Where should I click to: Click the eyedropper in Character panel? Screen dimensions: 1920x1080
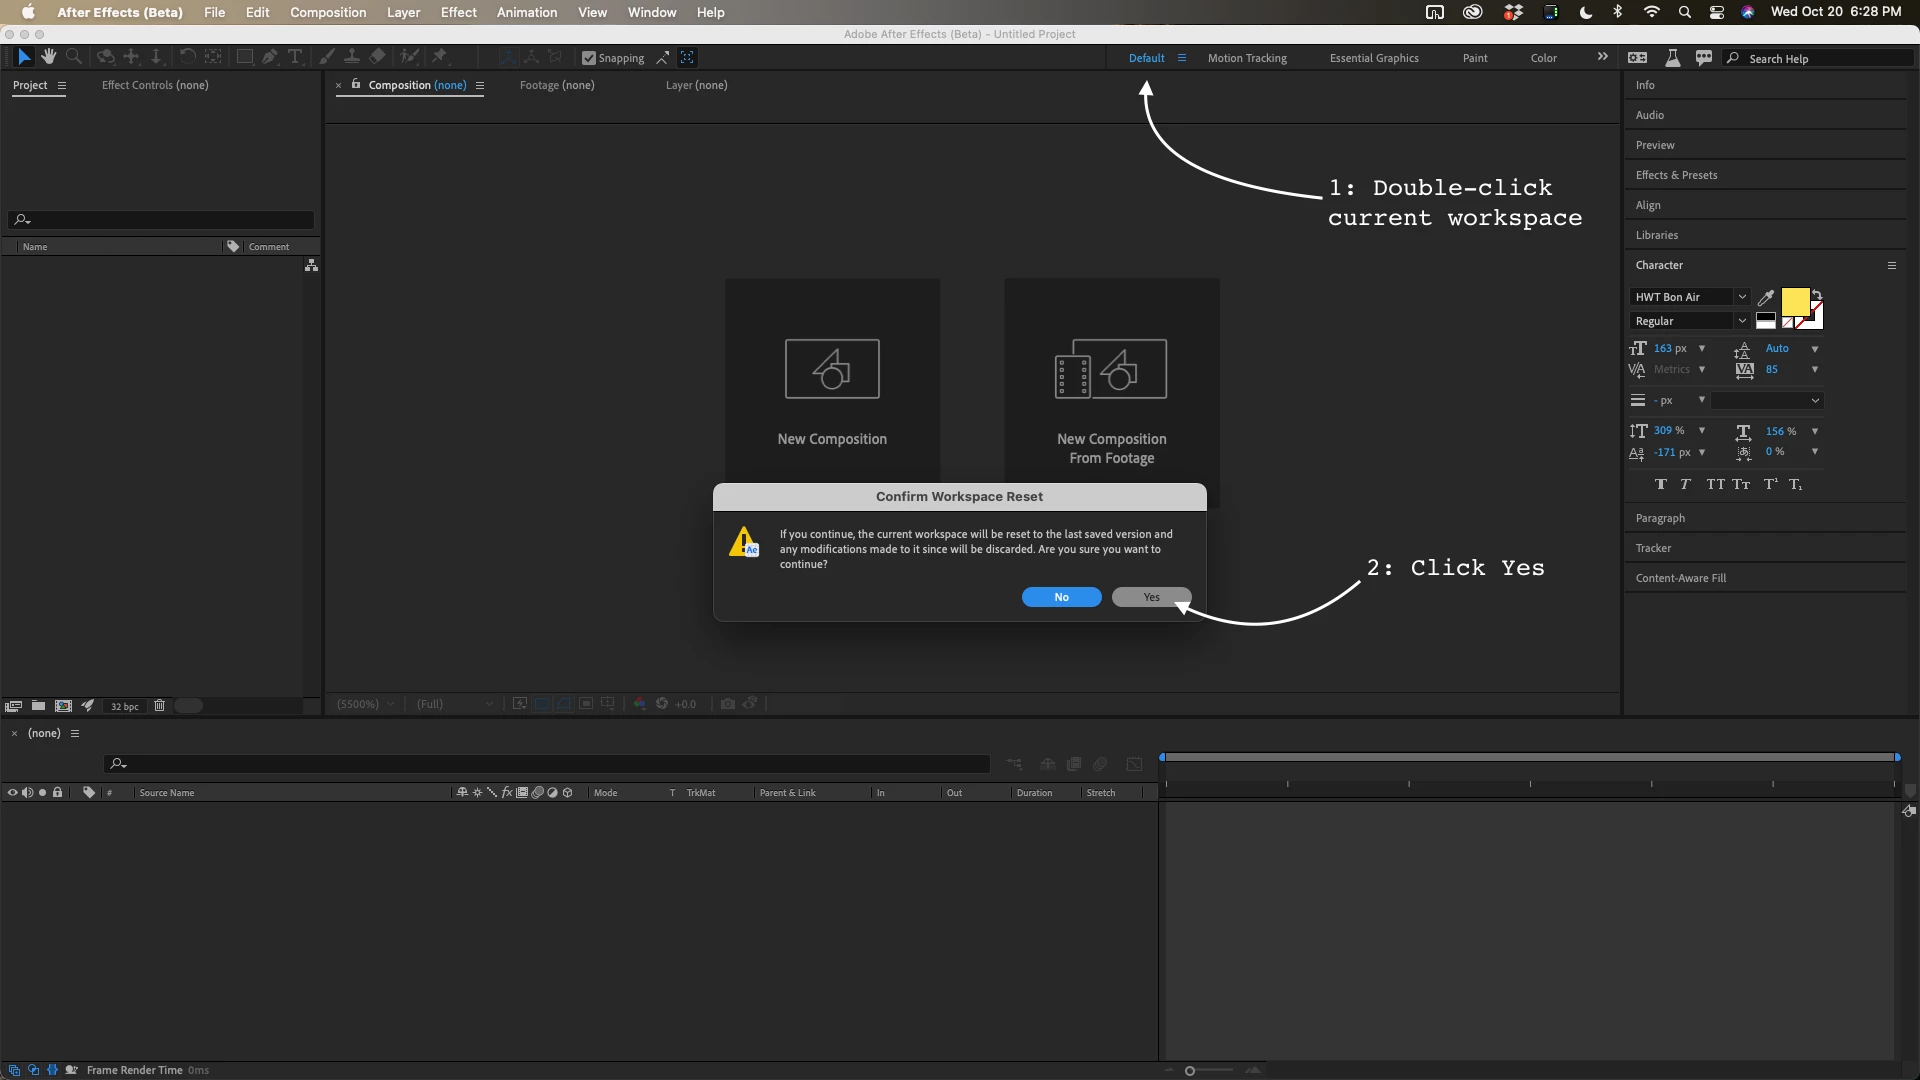coord(1766,297)
